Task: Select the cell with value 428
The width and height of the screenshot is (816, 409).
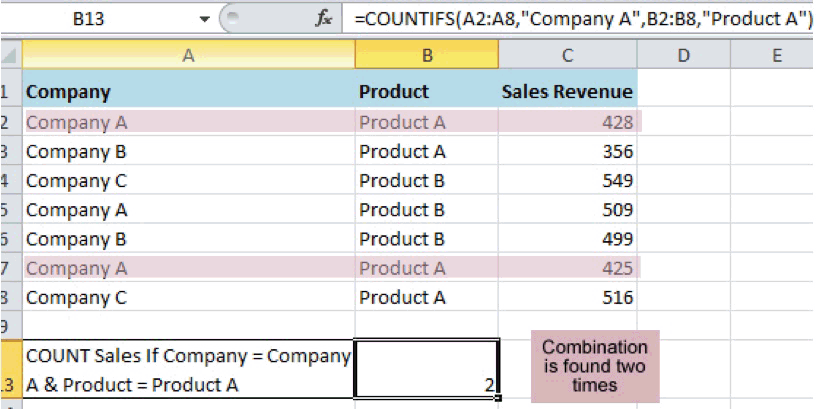Action: [x=567, y=123]
